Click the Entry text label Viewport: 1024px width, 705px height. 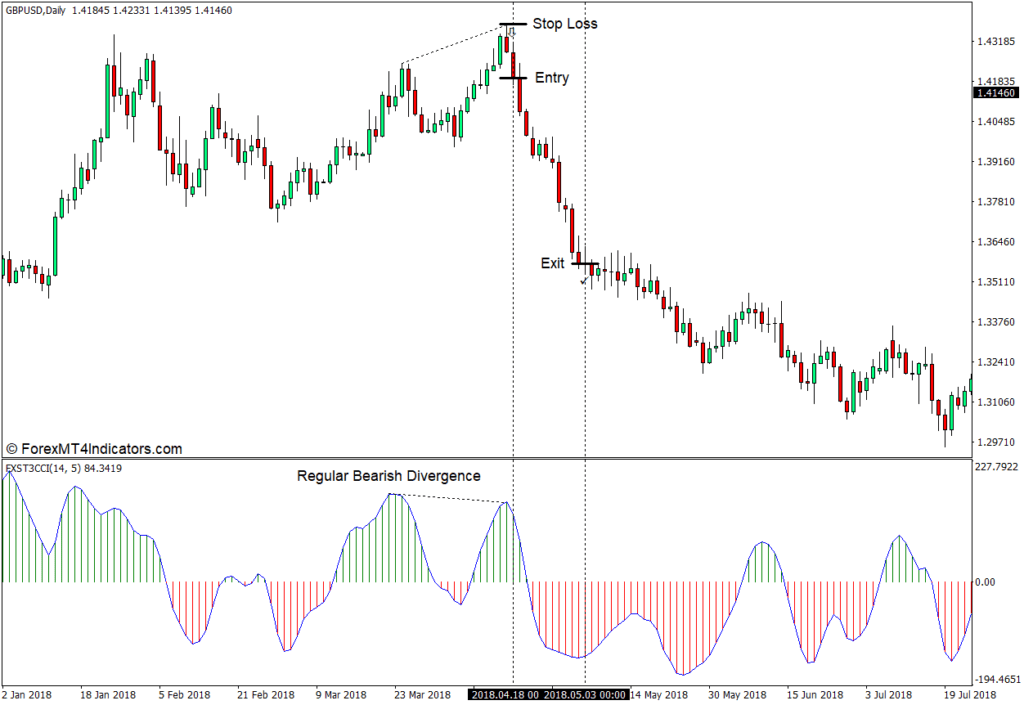pyautogui.click(x=552, y=78)
